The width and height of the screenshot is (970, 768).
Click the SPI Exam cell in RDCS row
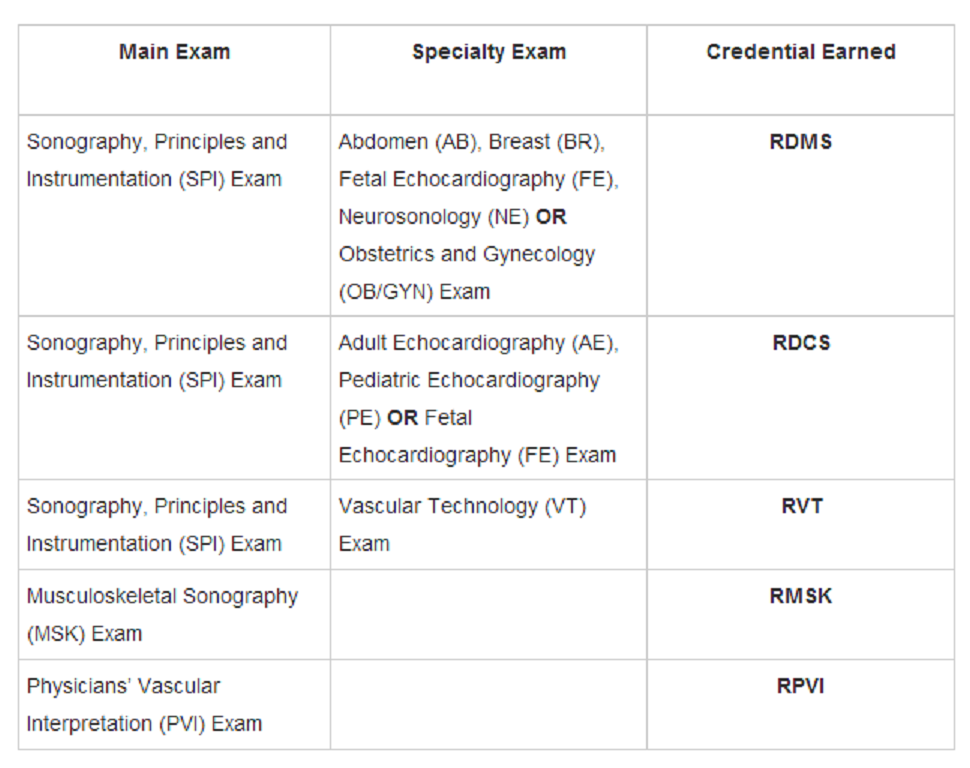point(174,398)
